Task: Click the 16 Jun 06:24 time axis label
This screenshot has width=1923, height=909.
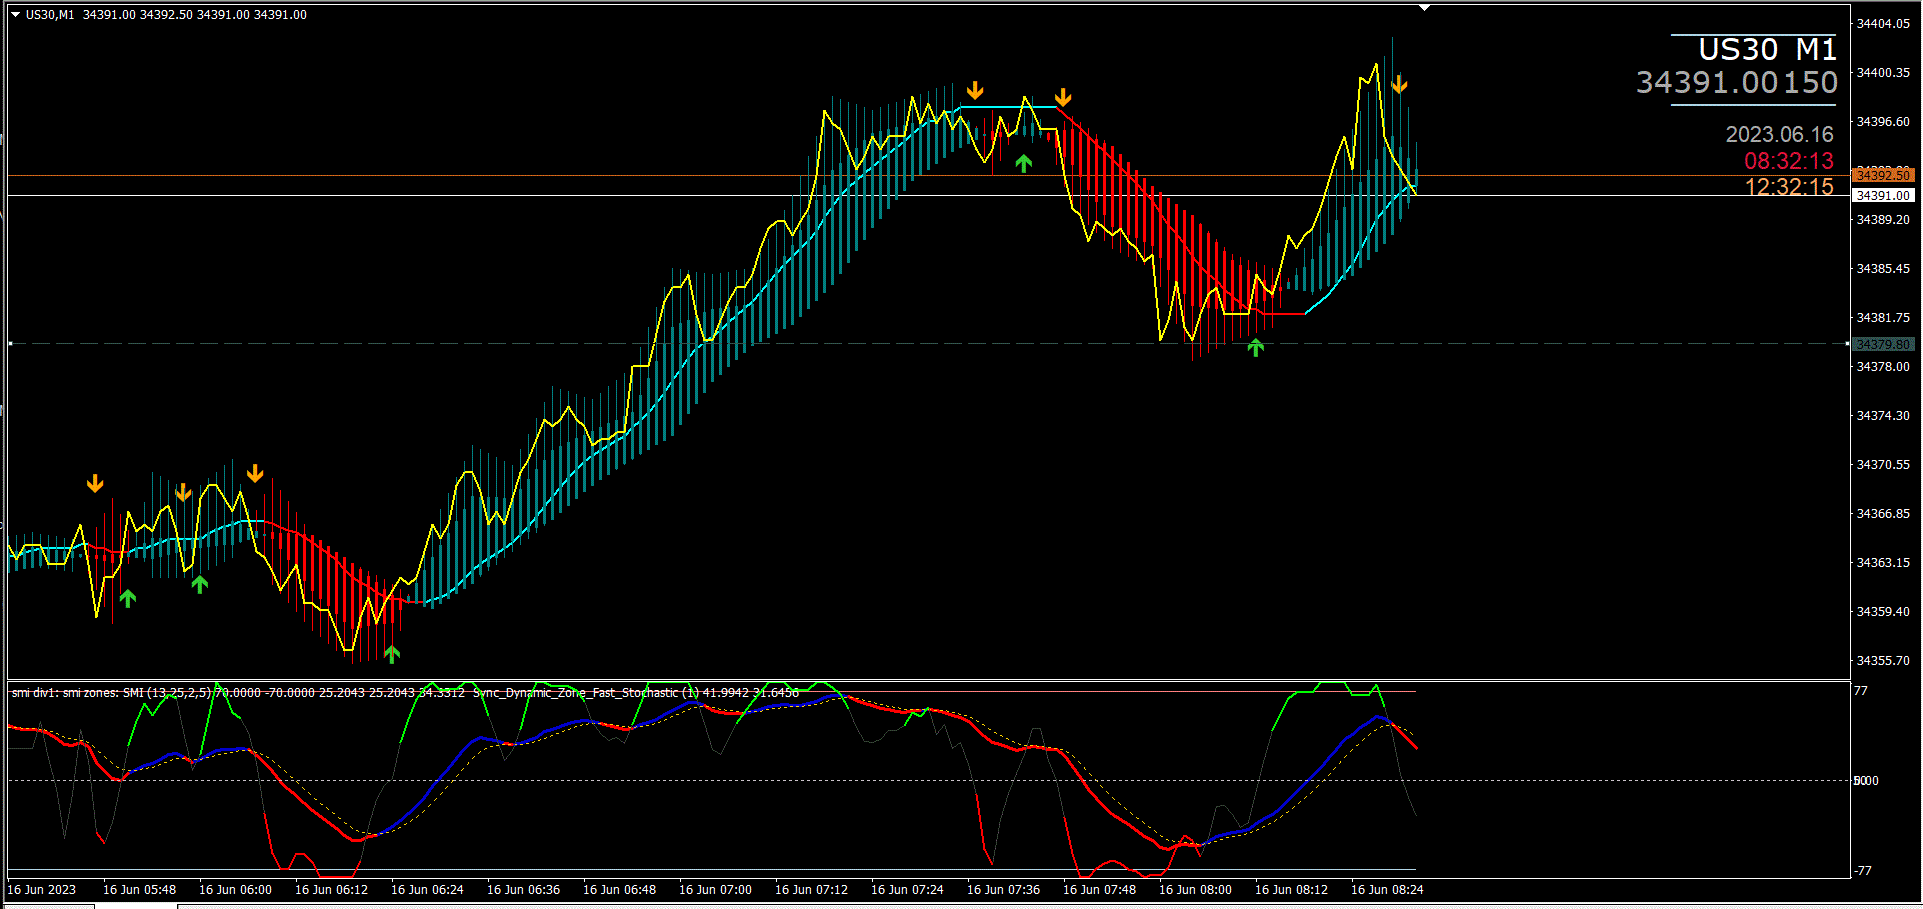Action: click(x=427, y=890)
